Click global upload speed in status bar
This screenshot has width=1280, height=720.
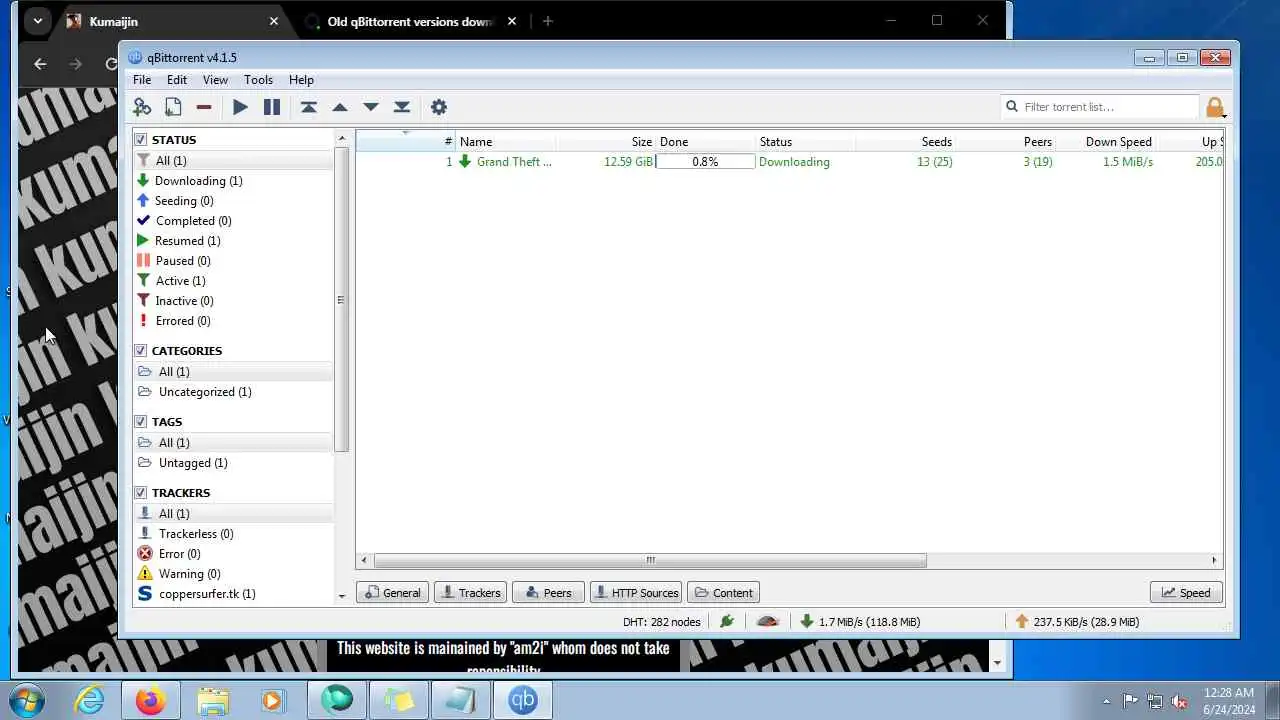(1077, 621)
